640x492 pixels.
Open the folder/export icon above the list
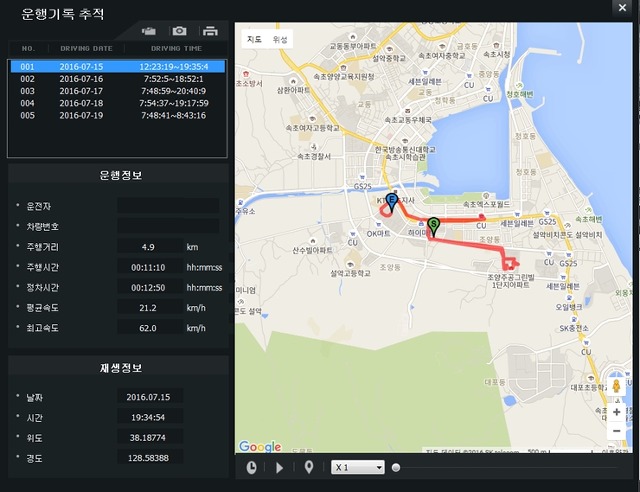(149, 31)
